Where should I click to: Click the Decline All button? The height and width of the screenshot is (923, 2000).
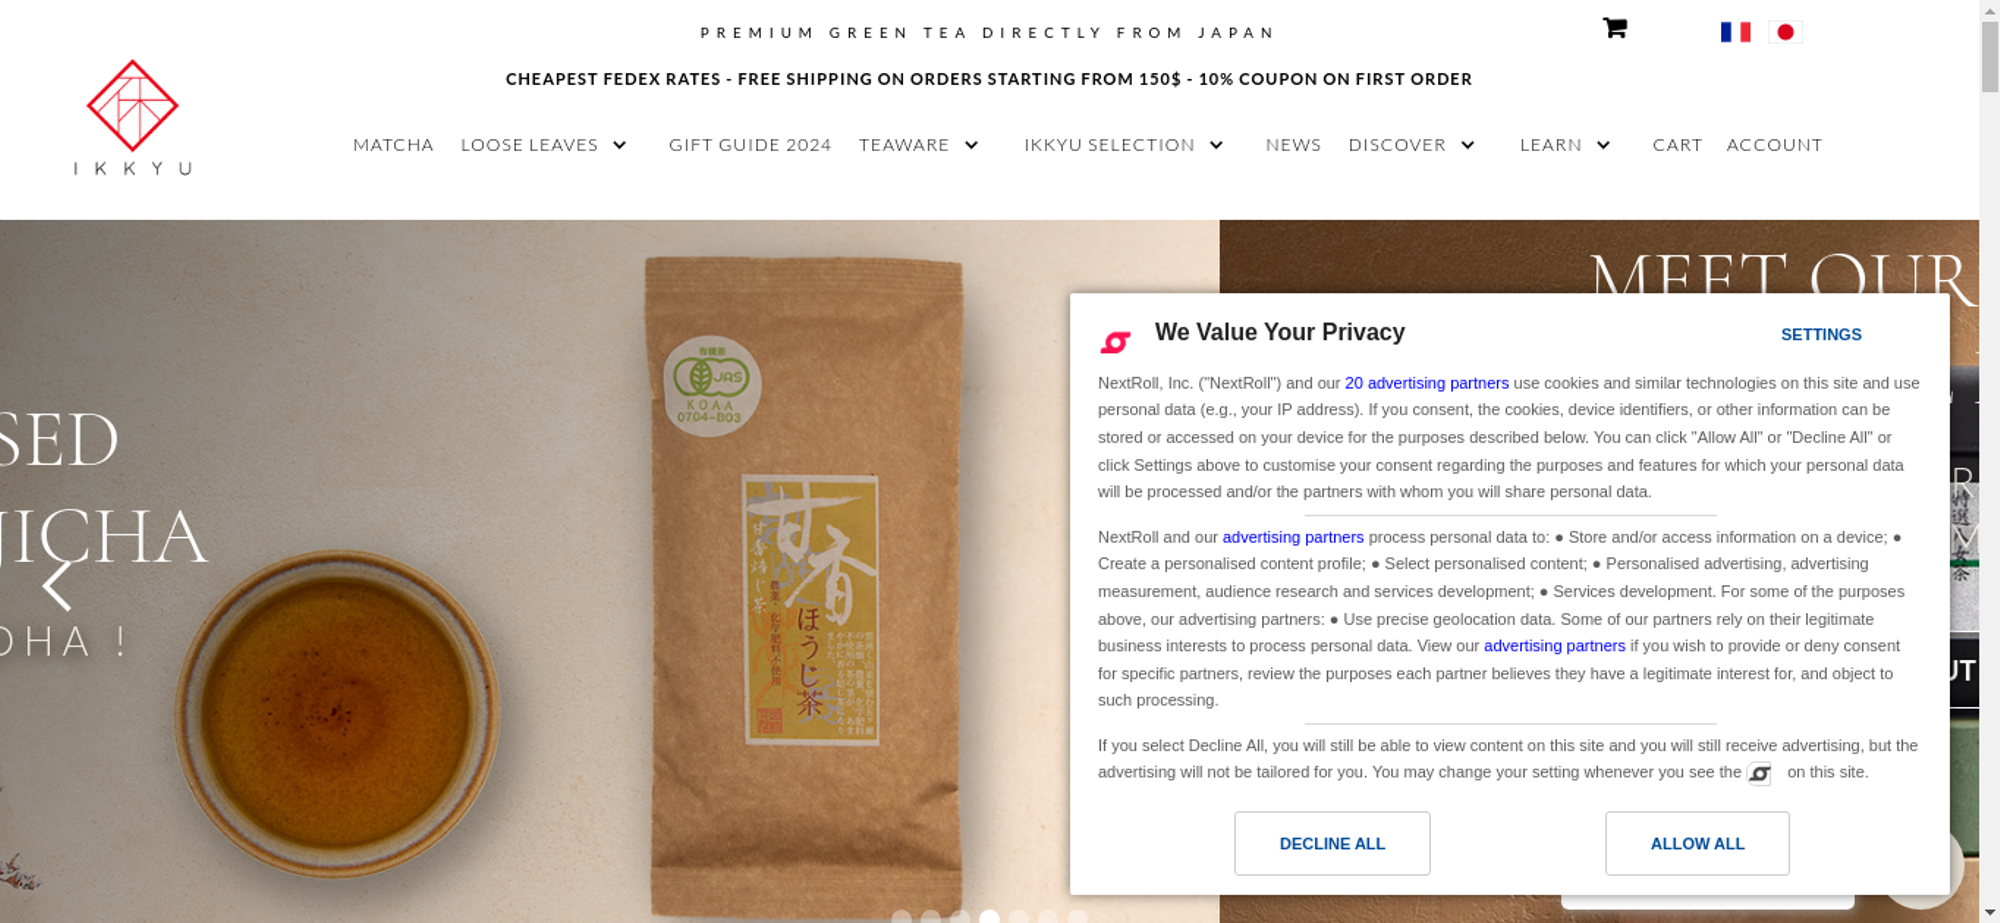coord(1332,843)
